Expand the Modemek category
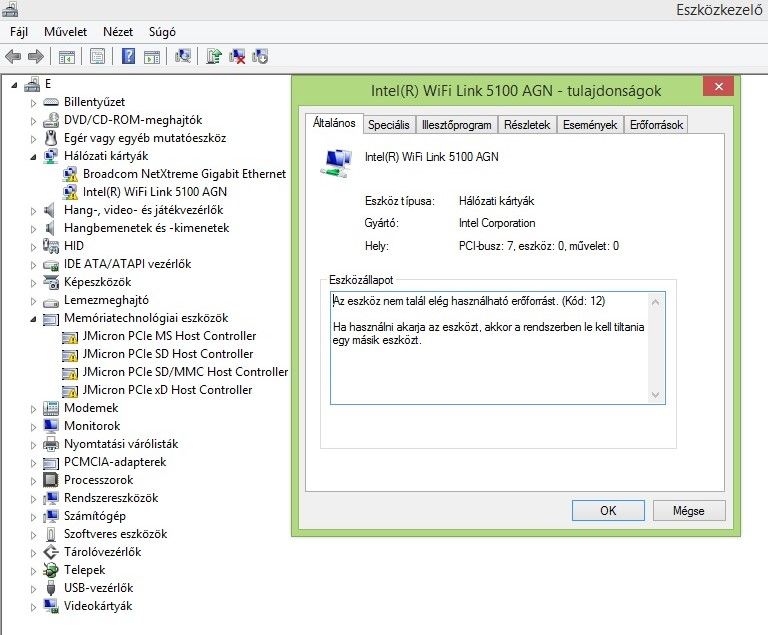Viewport: 768px width, 635px height. 33,409
